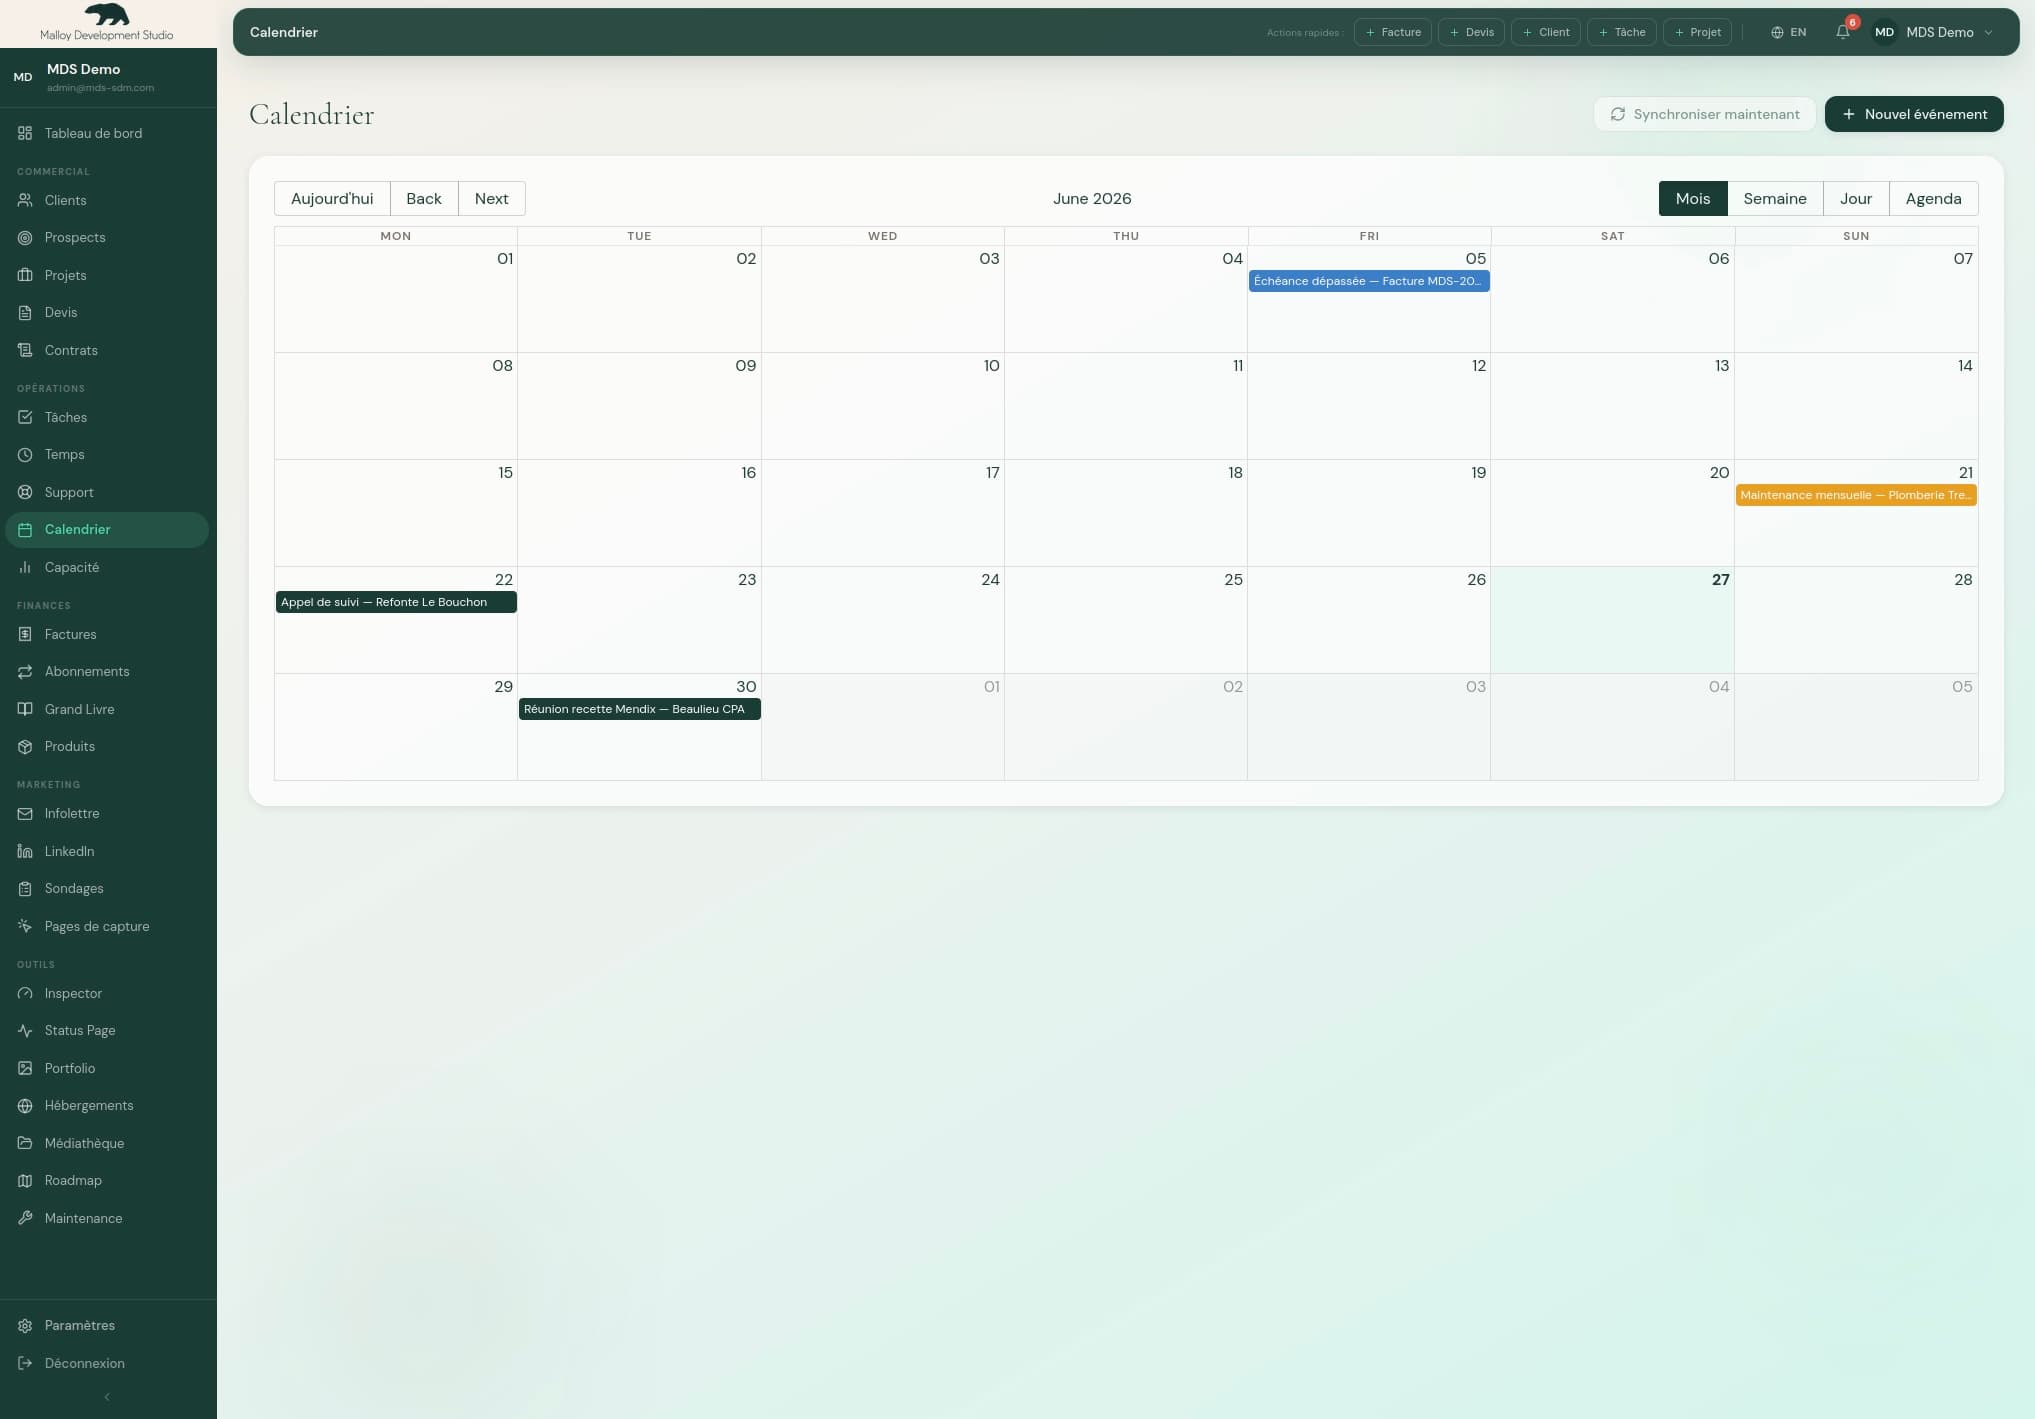Click the Paramètres gear icon
Image resolution: width=2035 pixels, height=1419 pixels.
tap(25, 1325)
